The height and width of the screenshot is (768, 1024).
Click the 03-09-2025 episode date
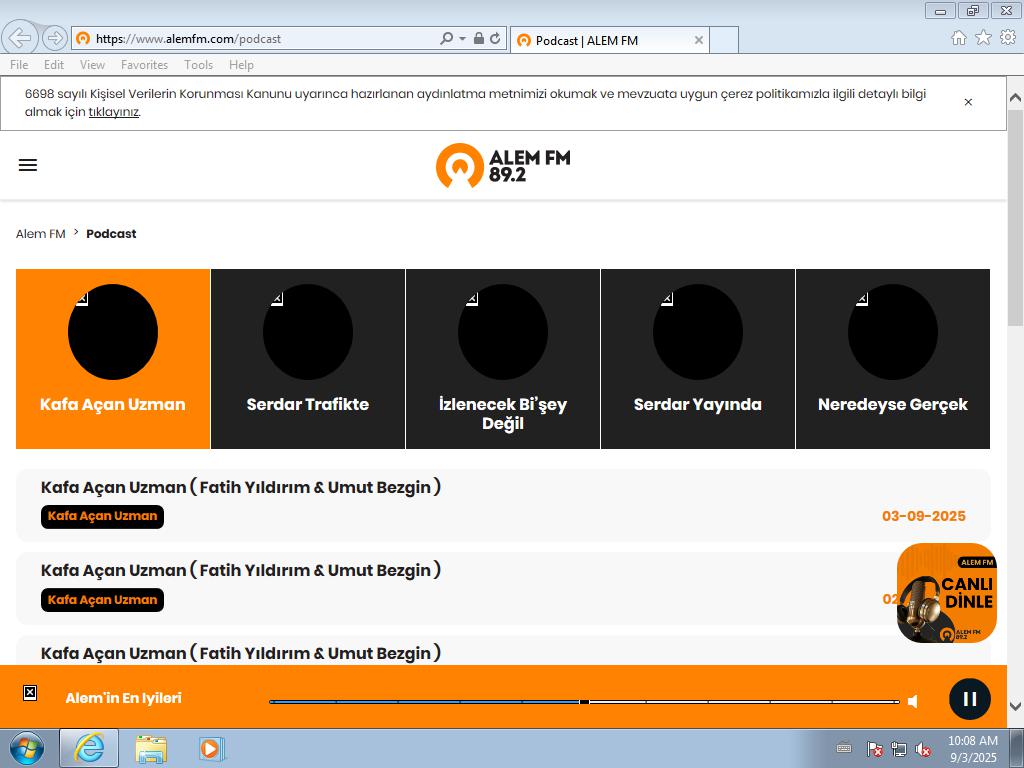coord(923,516)
